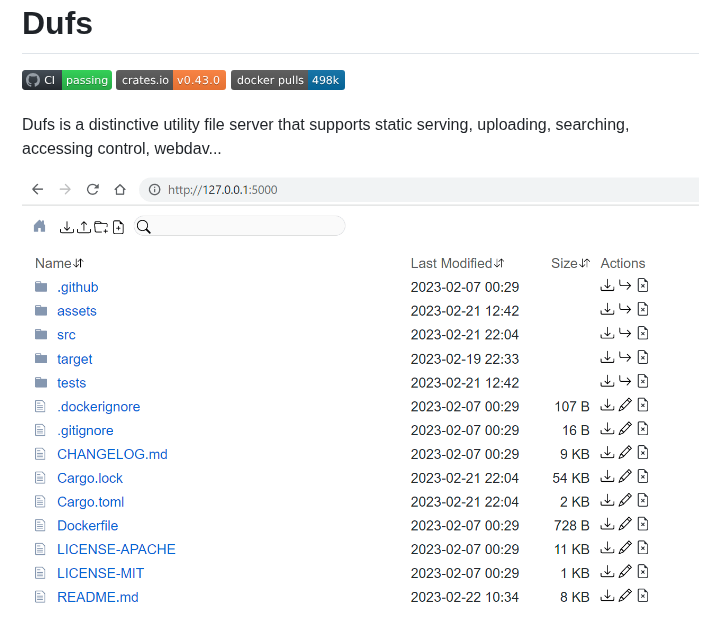
Task: Click the Actions column header
Action: pos(623,263)
